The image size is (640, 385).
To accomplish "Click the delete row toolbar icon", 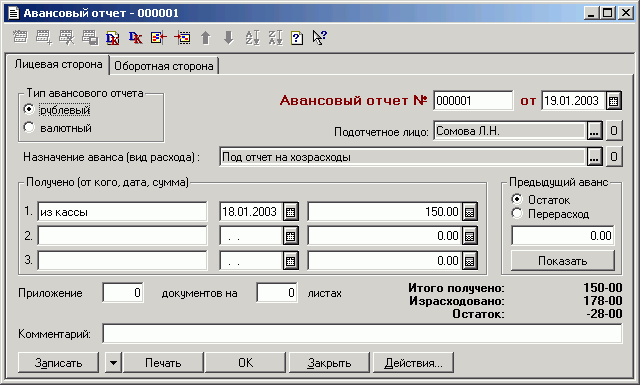I will tap(67, 38).
